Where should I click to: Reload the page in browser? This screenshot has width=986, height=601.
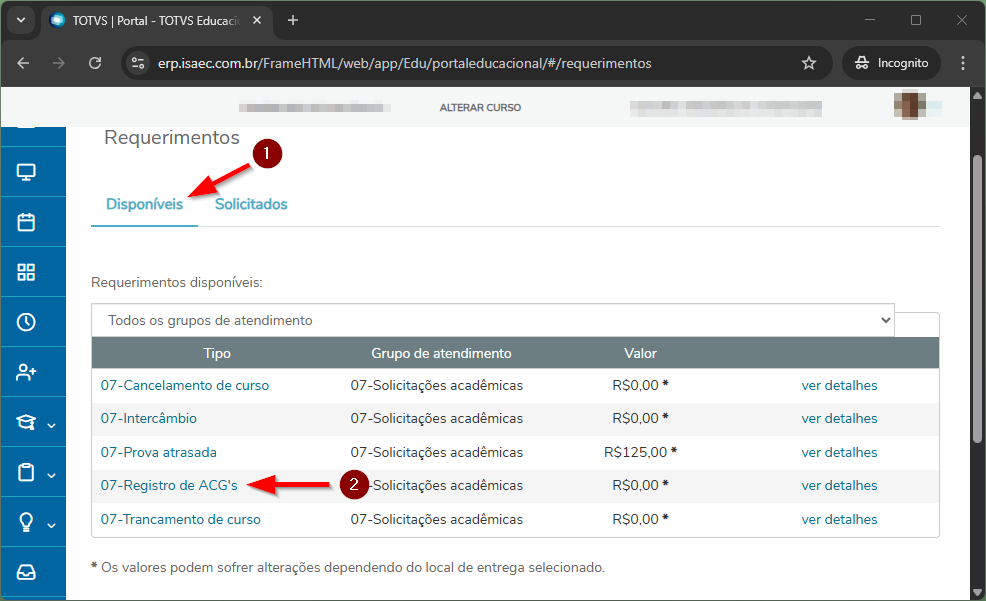(95, 63)
